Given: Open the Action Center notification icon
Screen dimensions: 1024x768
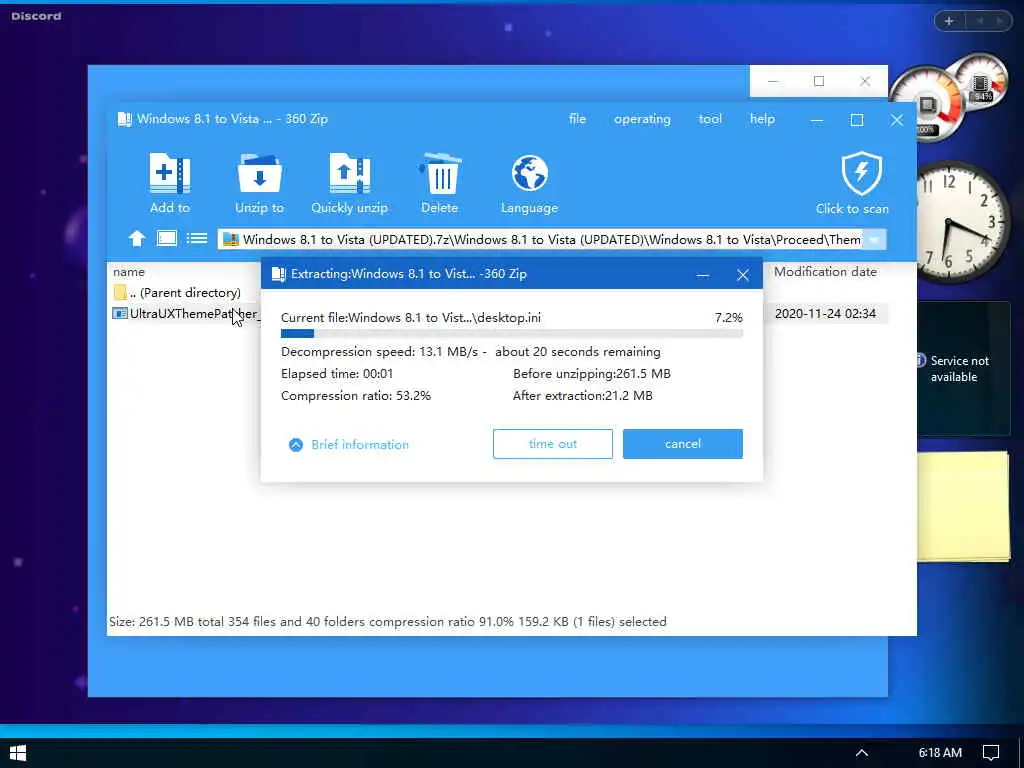Looking at the screenshot, I should (x=991, y=753).
